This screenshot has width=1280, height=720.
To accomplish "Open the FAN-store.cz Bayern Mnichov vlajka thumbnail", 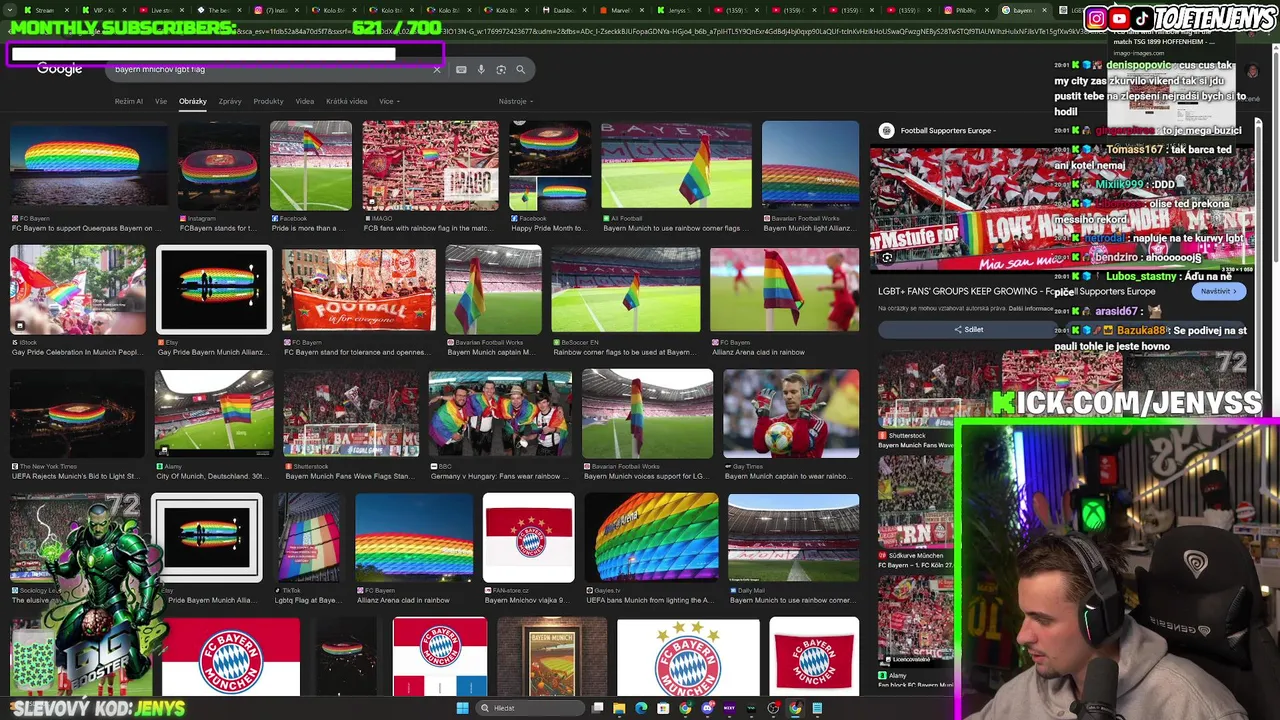I will [x=529, y=537].
